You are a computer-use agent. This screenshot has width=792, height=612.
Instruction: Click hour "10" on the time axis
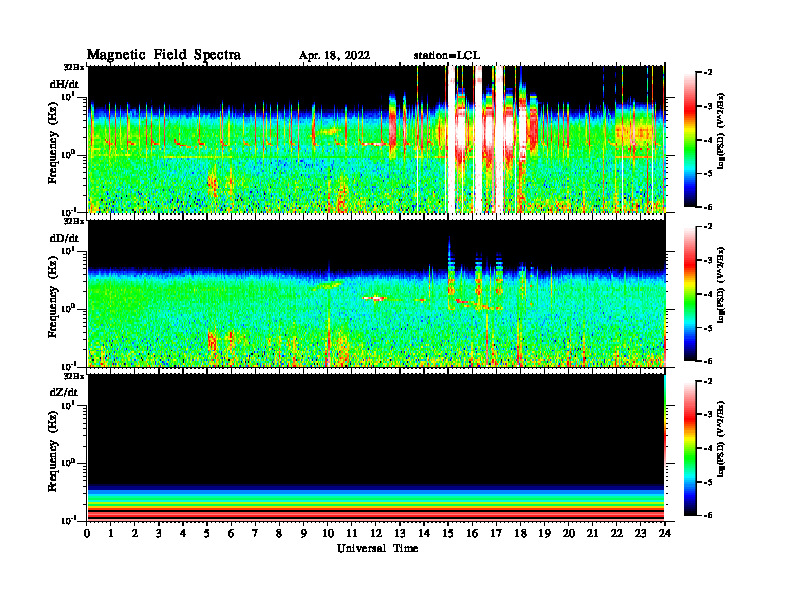click(328, 533)
